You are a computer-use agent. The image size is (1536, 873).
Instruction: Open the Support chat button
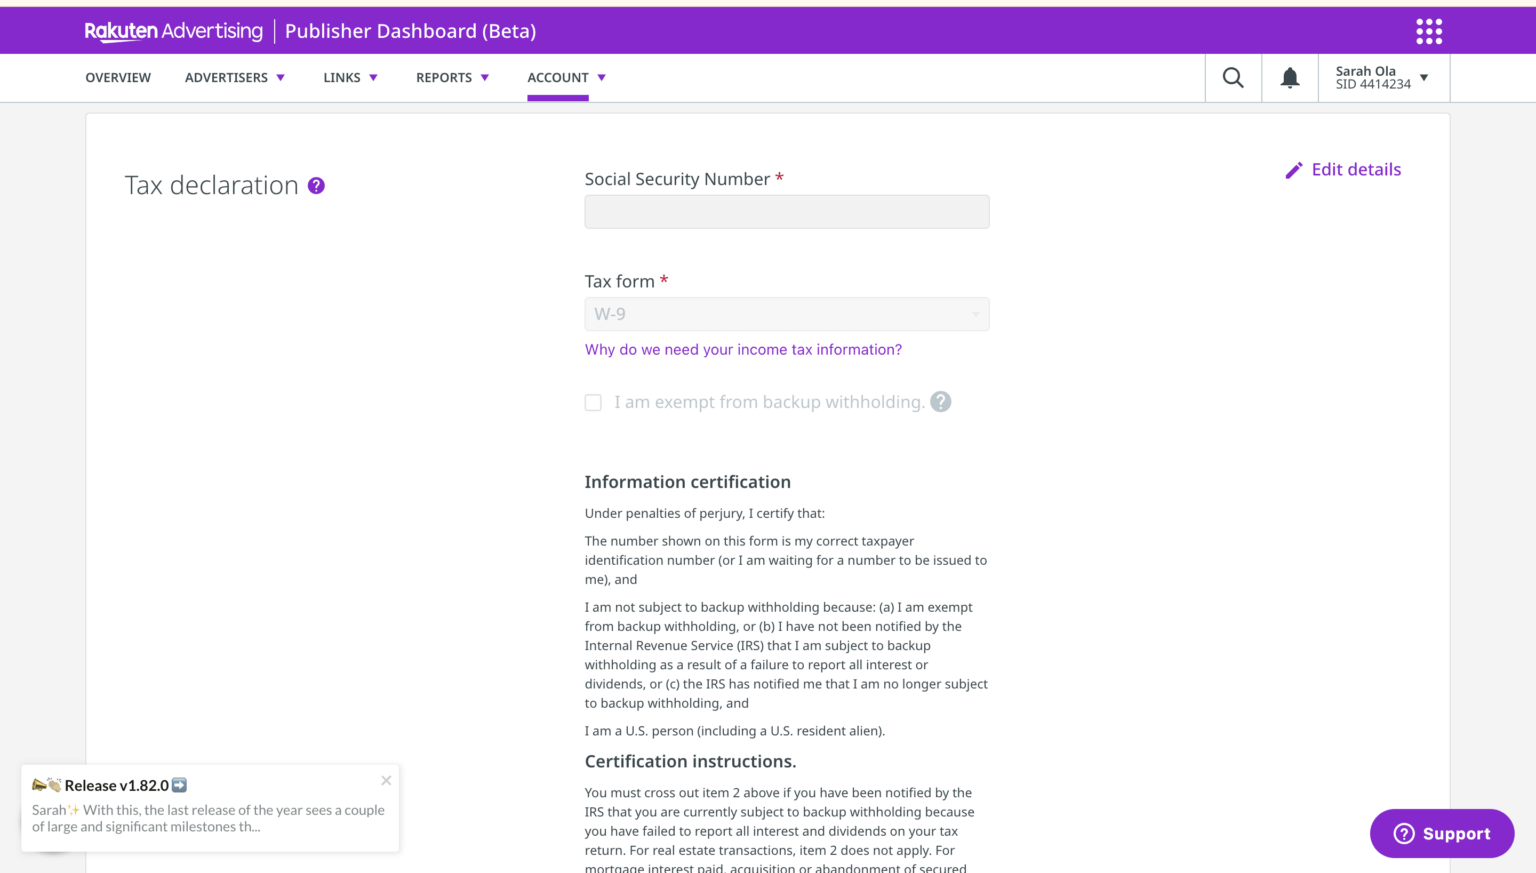[x=1441, y=833]
